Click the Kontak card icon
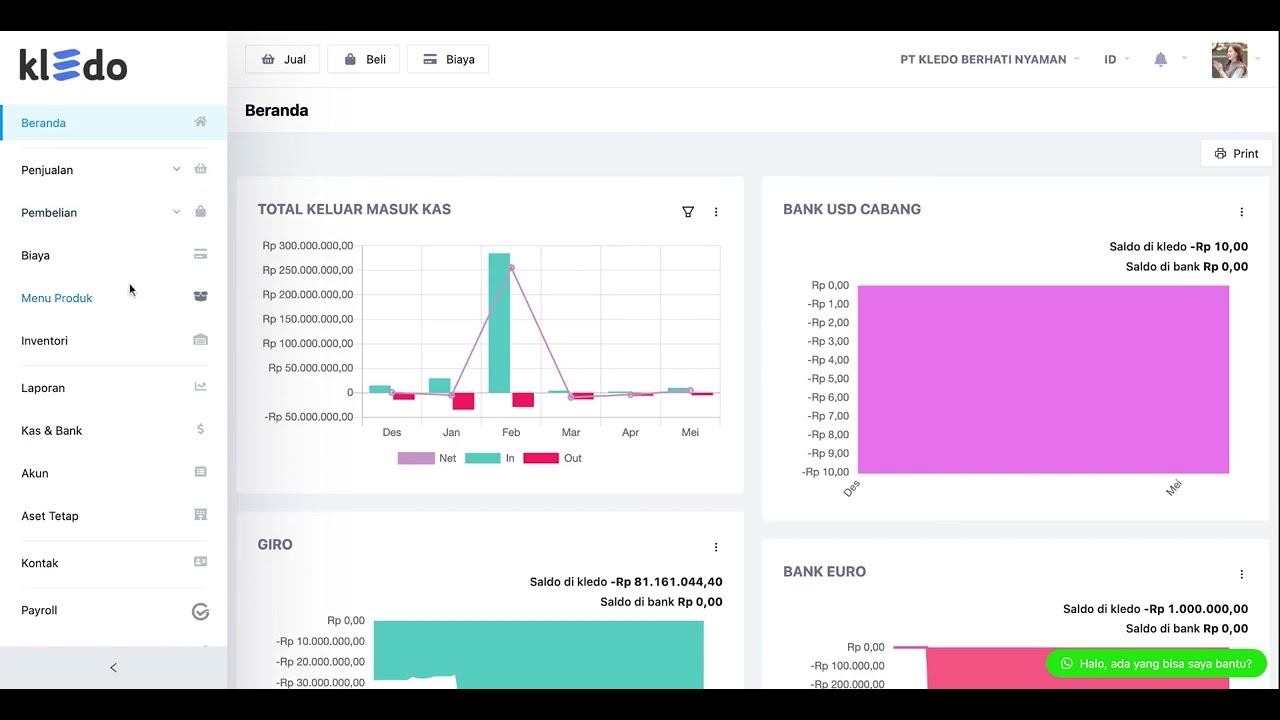1280x720 pixels. (x=200, y=562)
